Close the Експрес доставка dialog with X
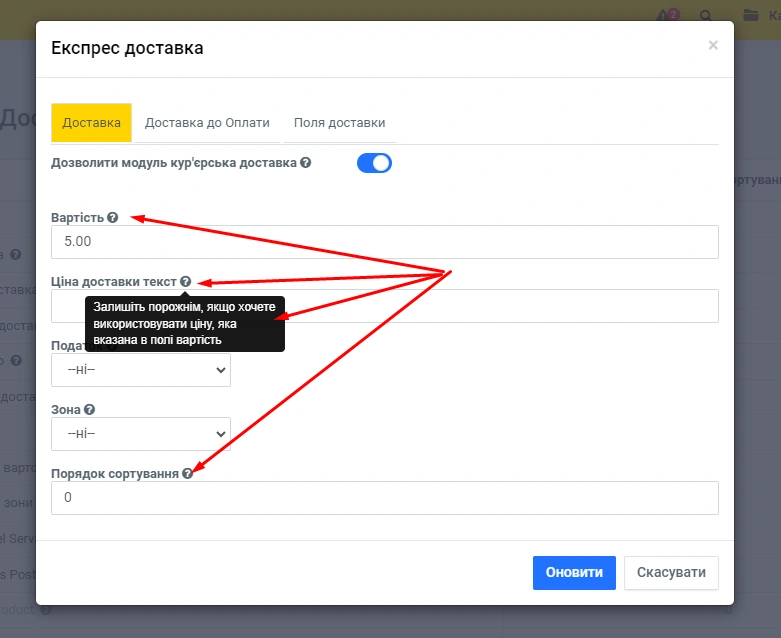The height and width of the screenshot is (638, 781). click(713, 45)
